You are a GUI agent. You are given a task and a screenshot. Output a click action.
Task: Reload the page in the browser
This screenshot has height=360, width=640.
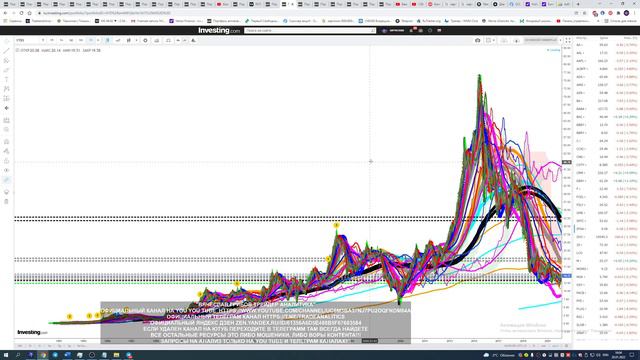pyautogui.click(x=21, y=13)
